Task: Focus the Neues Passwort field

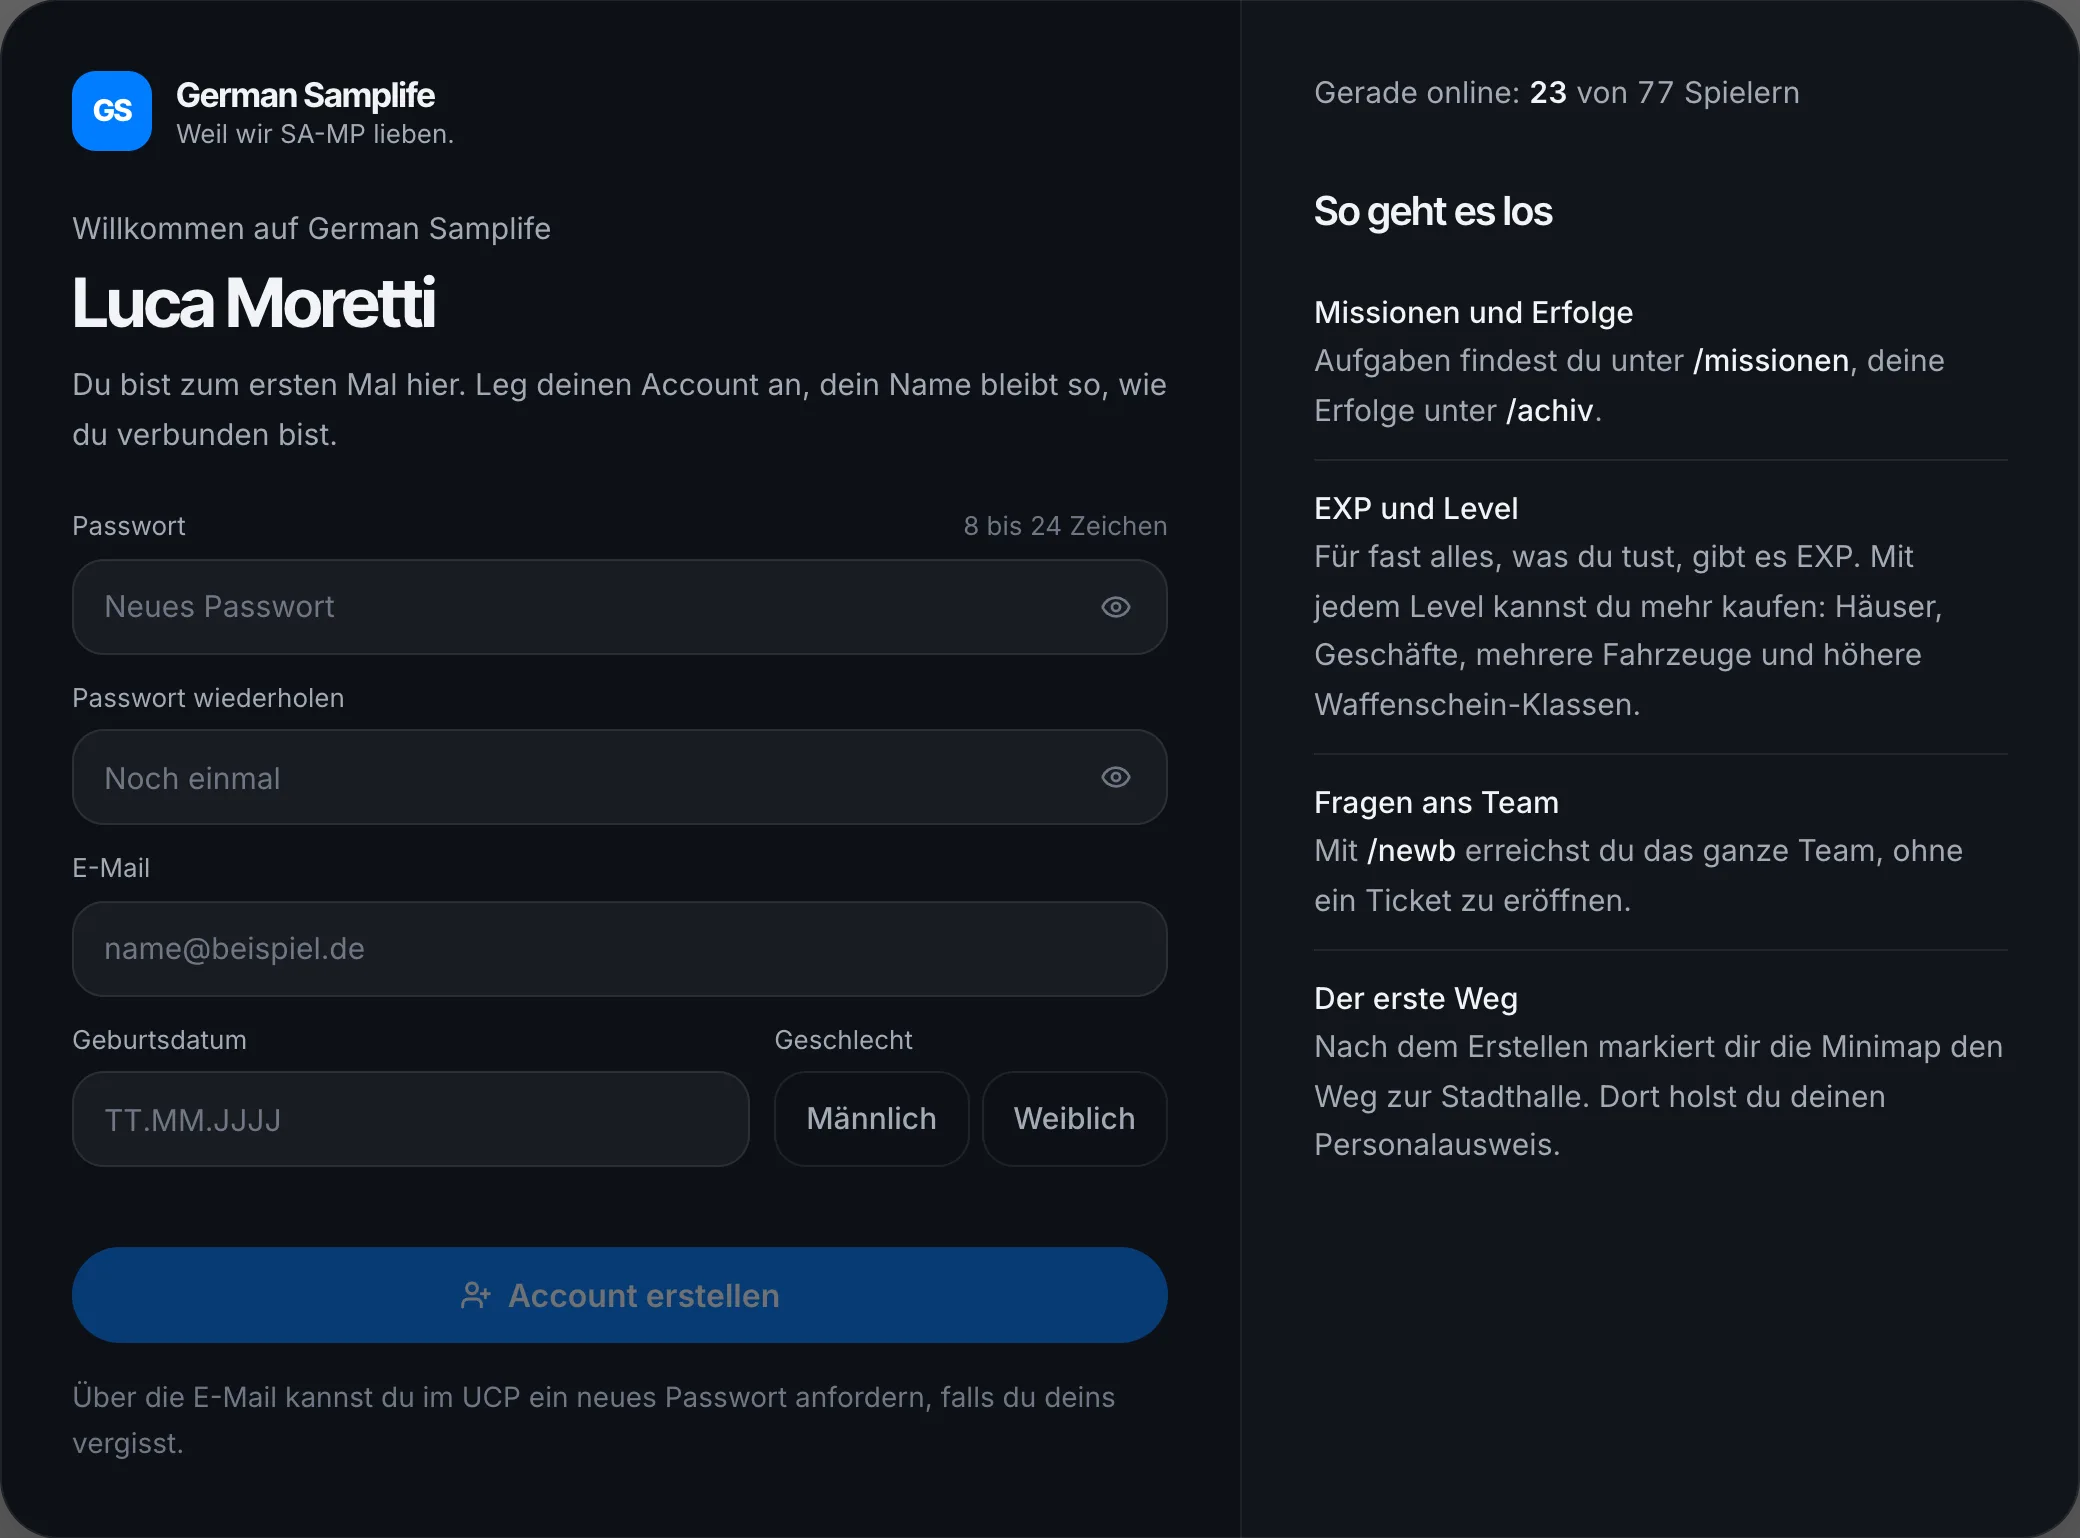Action: coord(619,607)
